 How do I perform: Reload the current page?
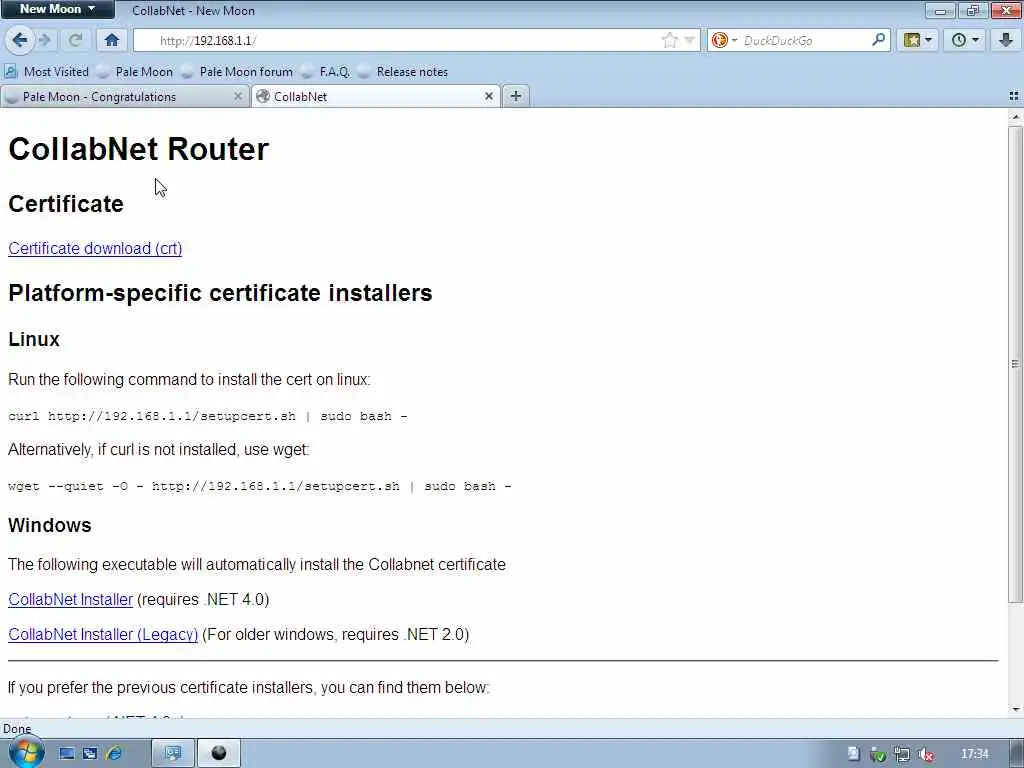(x=75, y=40)
